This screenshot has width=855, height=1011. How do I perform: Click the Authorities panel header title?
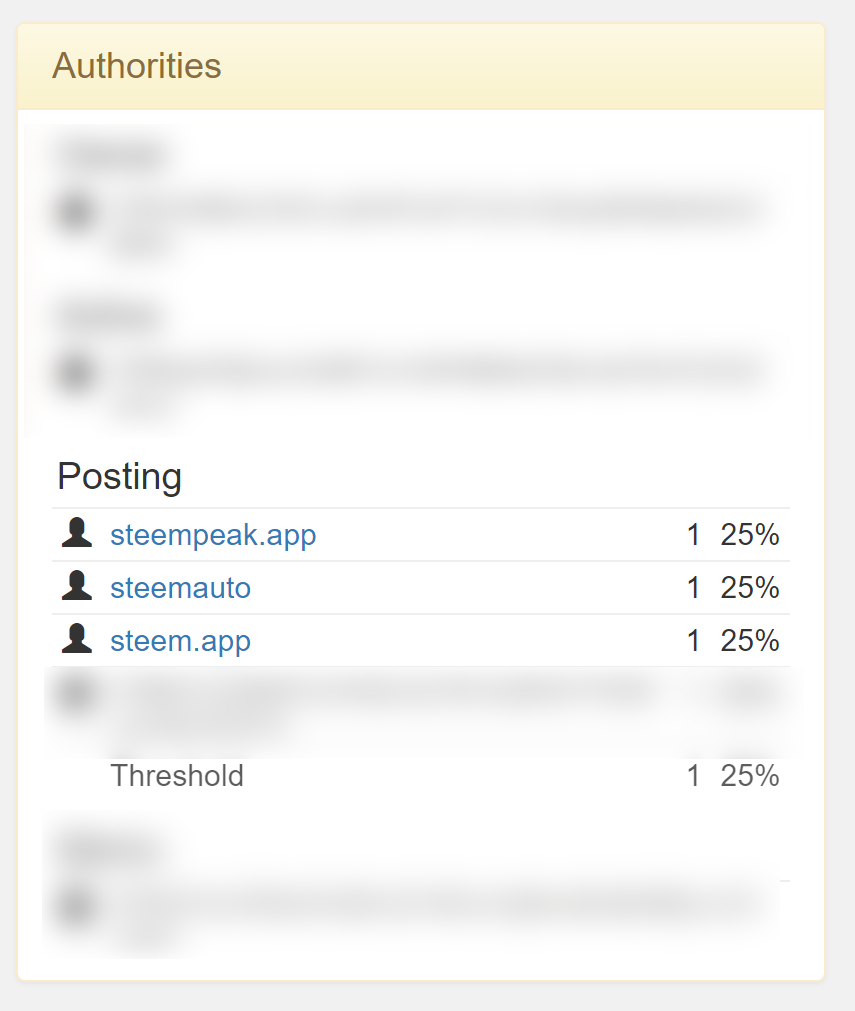[136, 66]
